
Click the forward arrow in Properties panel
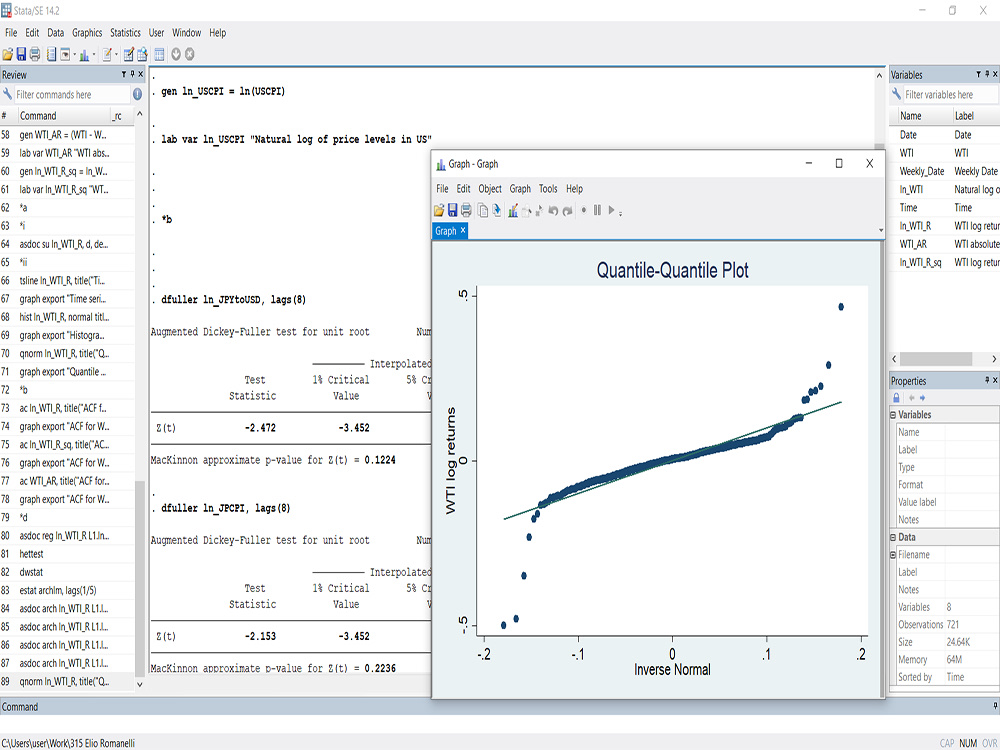click(x=922, y=398)
